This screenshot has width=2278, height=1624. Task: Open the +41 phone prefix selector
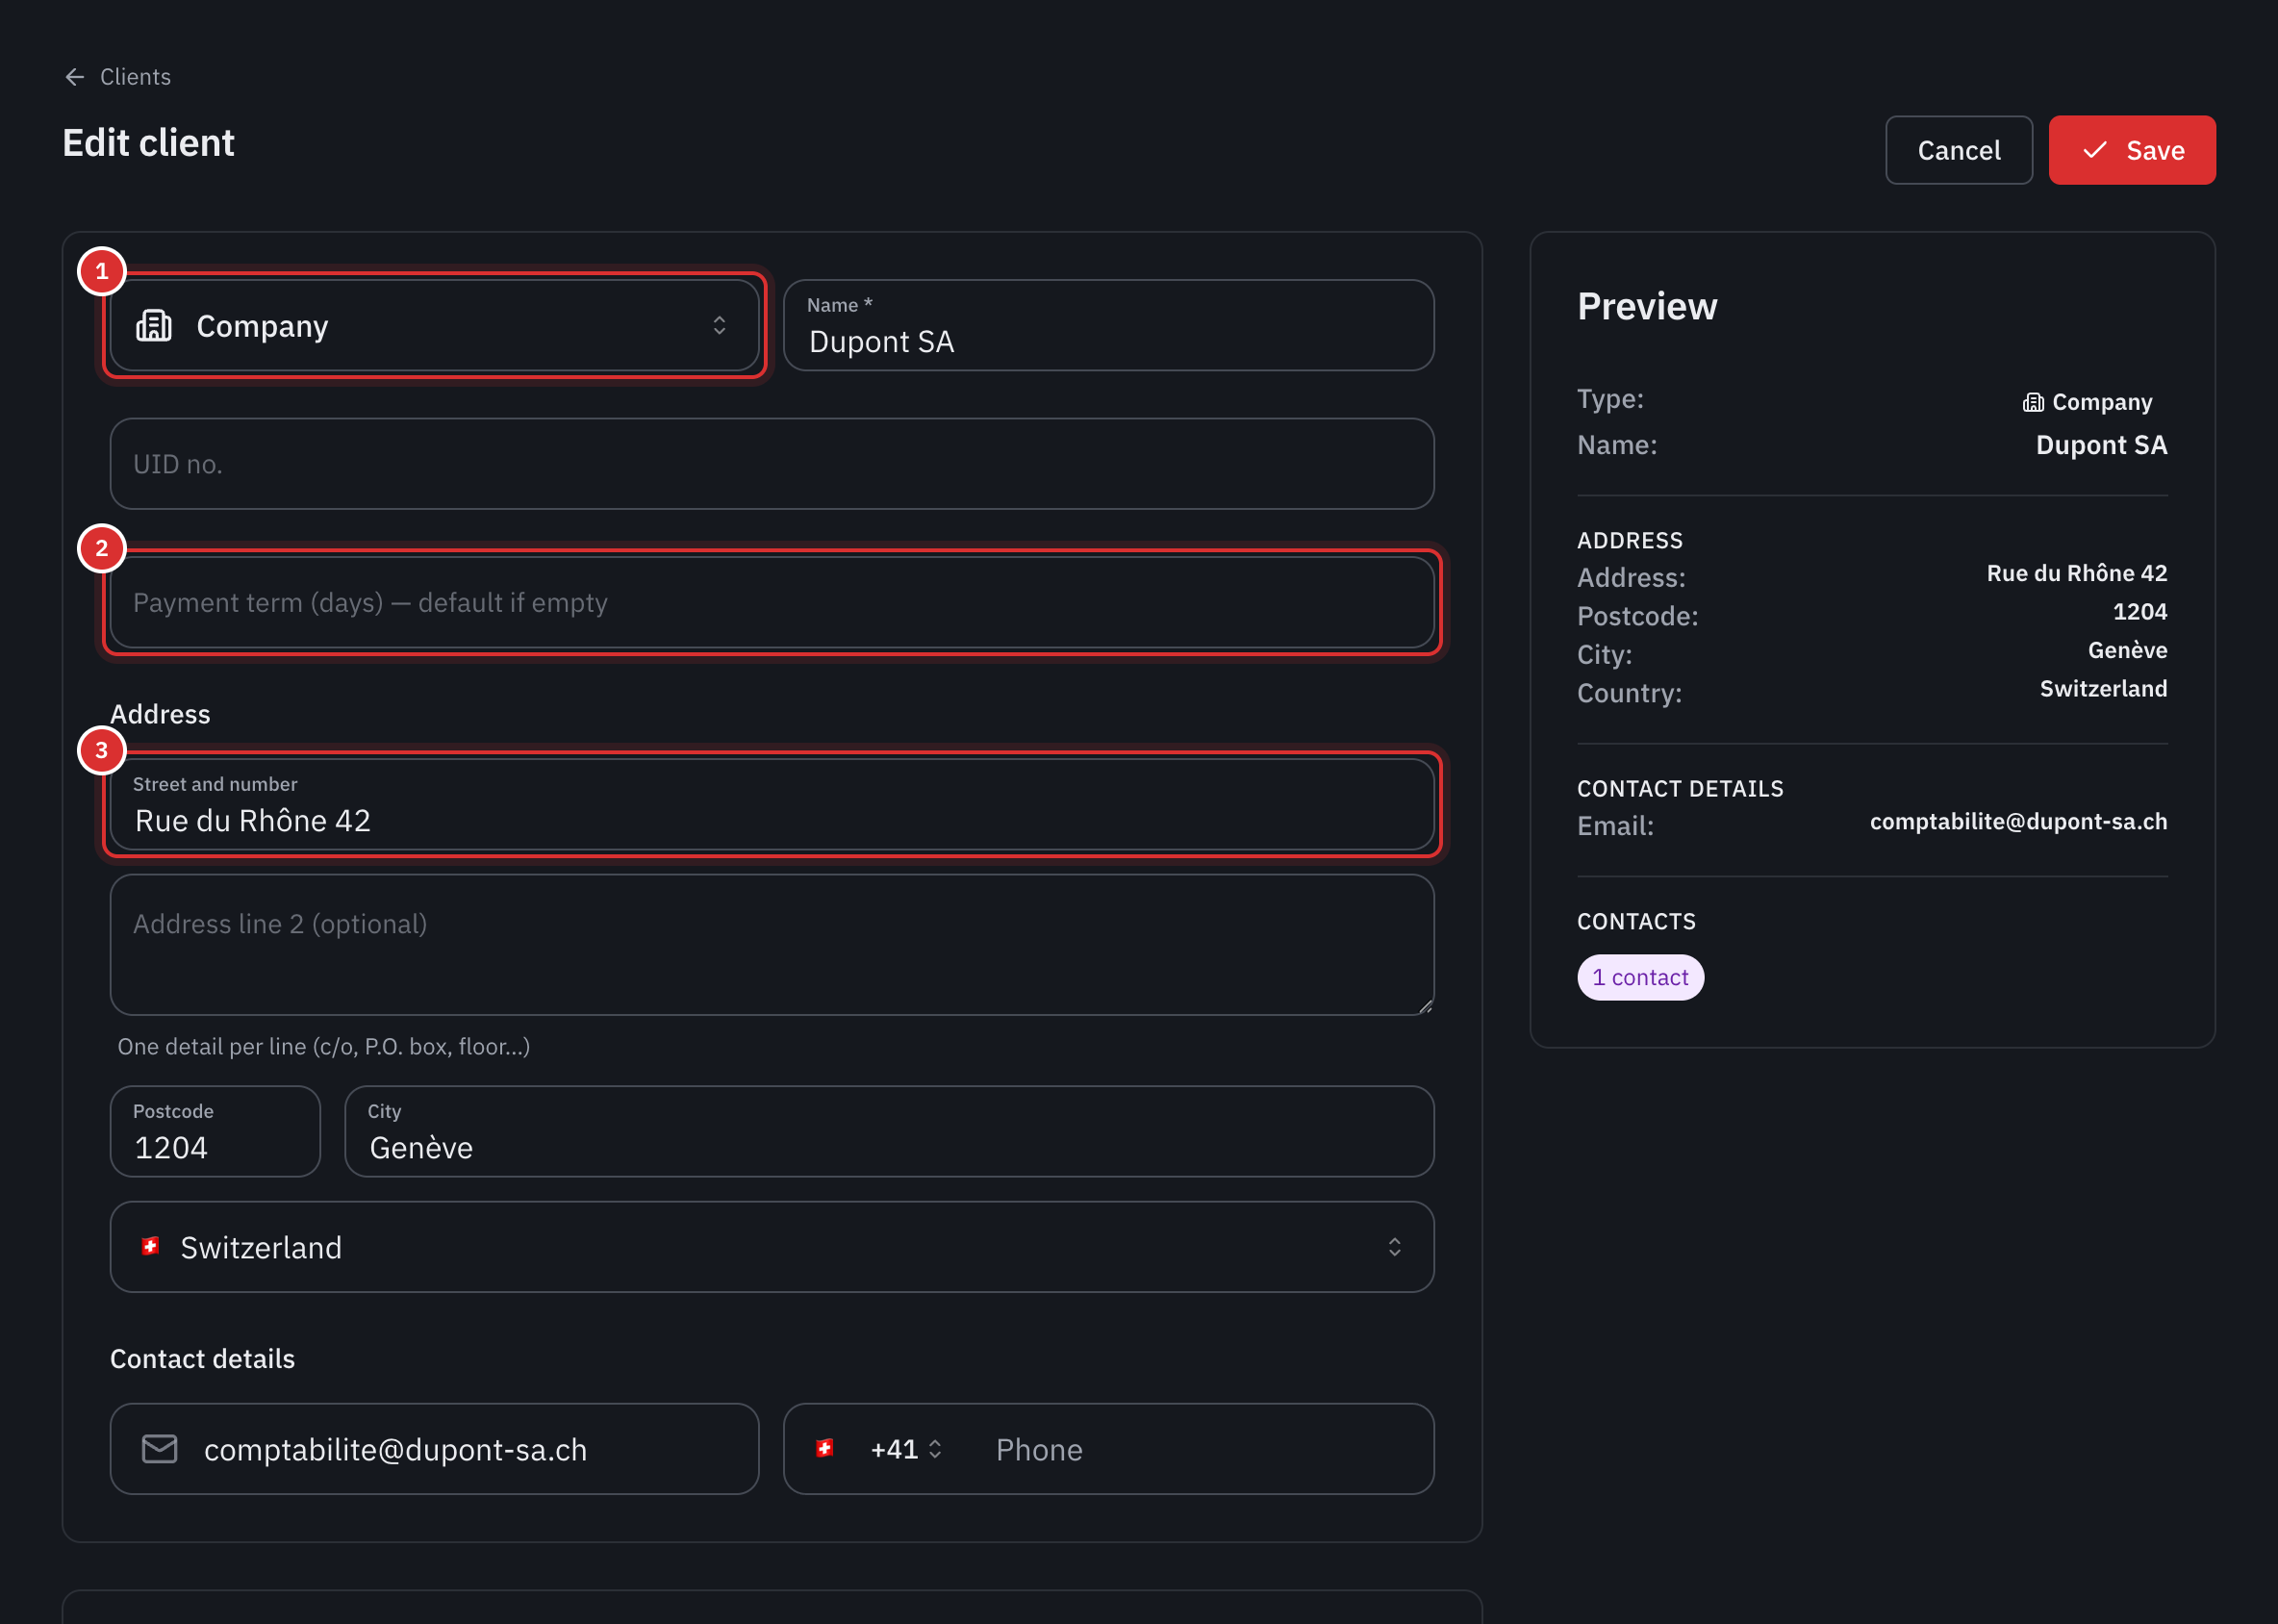click(906, 1449)
